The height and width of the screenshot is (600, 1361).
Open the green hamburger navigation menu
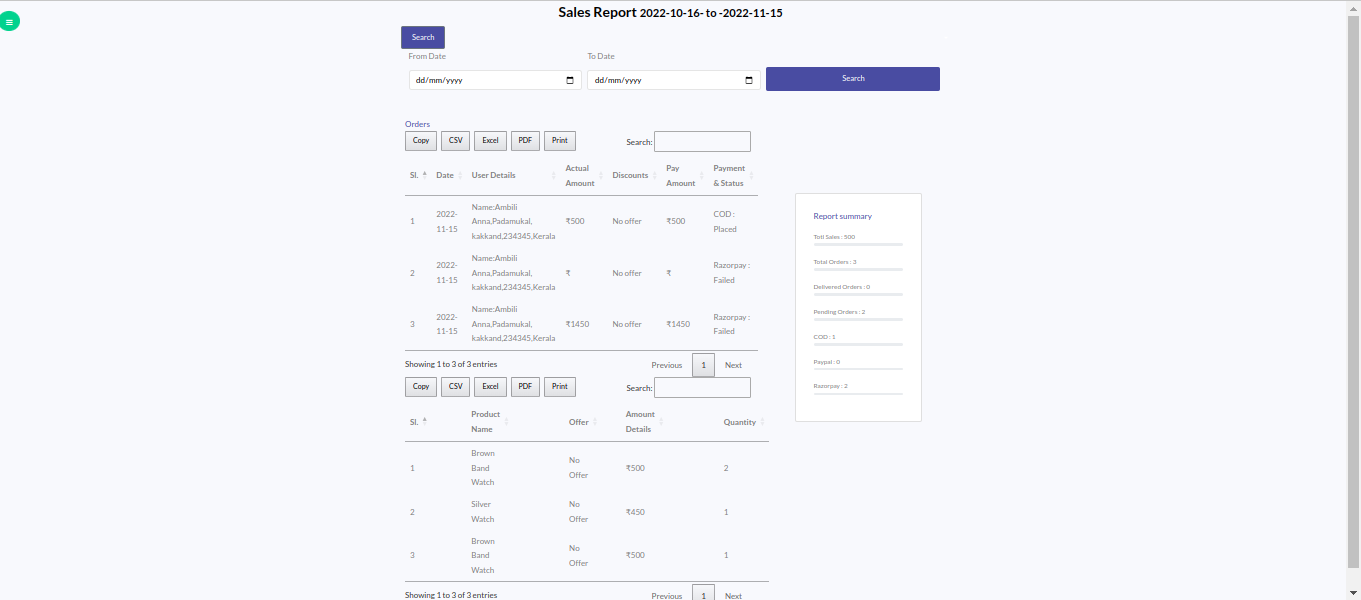10,20
